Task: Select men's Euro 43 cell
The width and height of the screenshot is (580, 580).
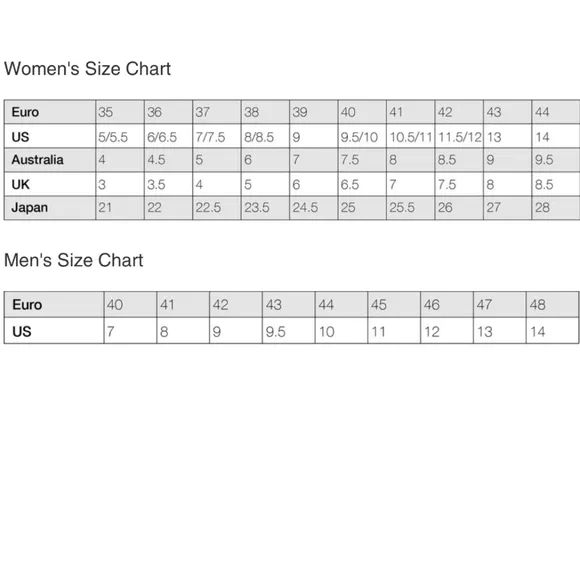Action: [x=289, y=305]
